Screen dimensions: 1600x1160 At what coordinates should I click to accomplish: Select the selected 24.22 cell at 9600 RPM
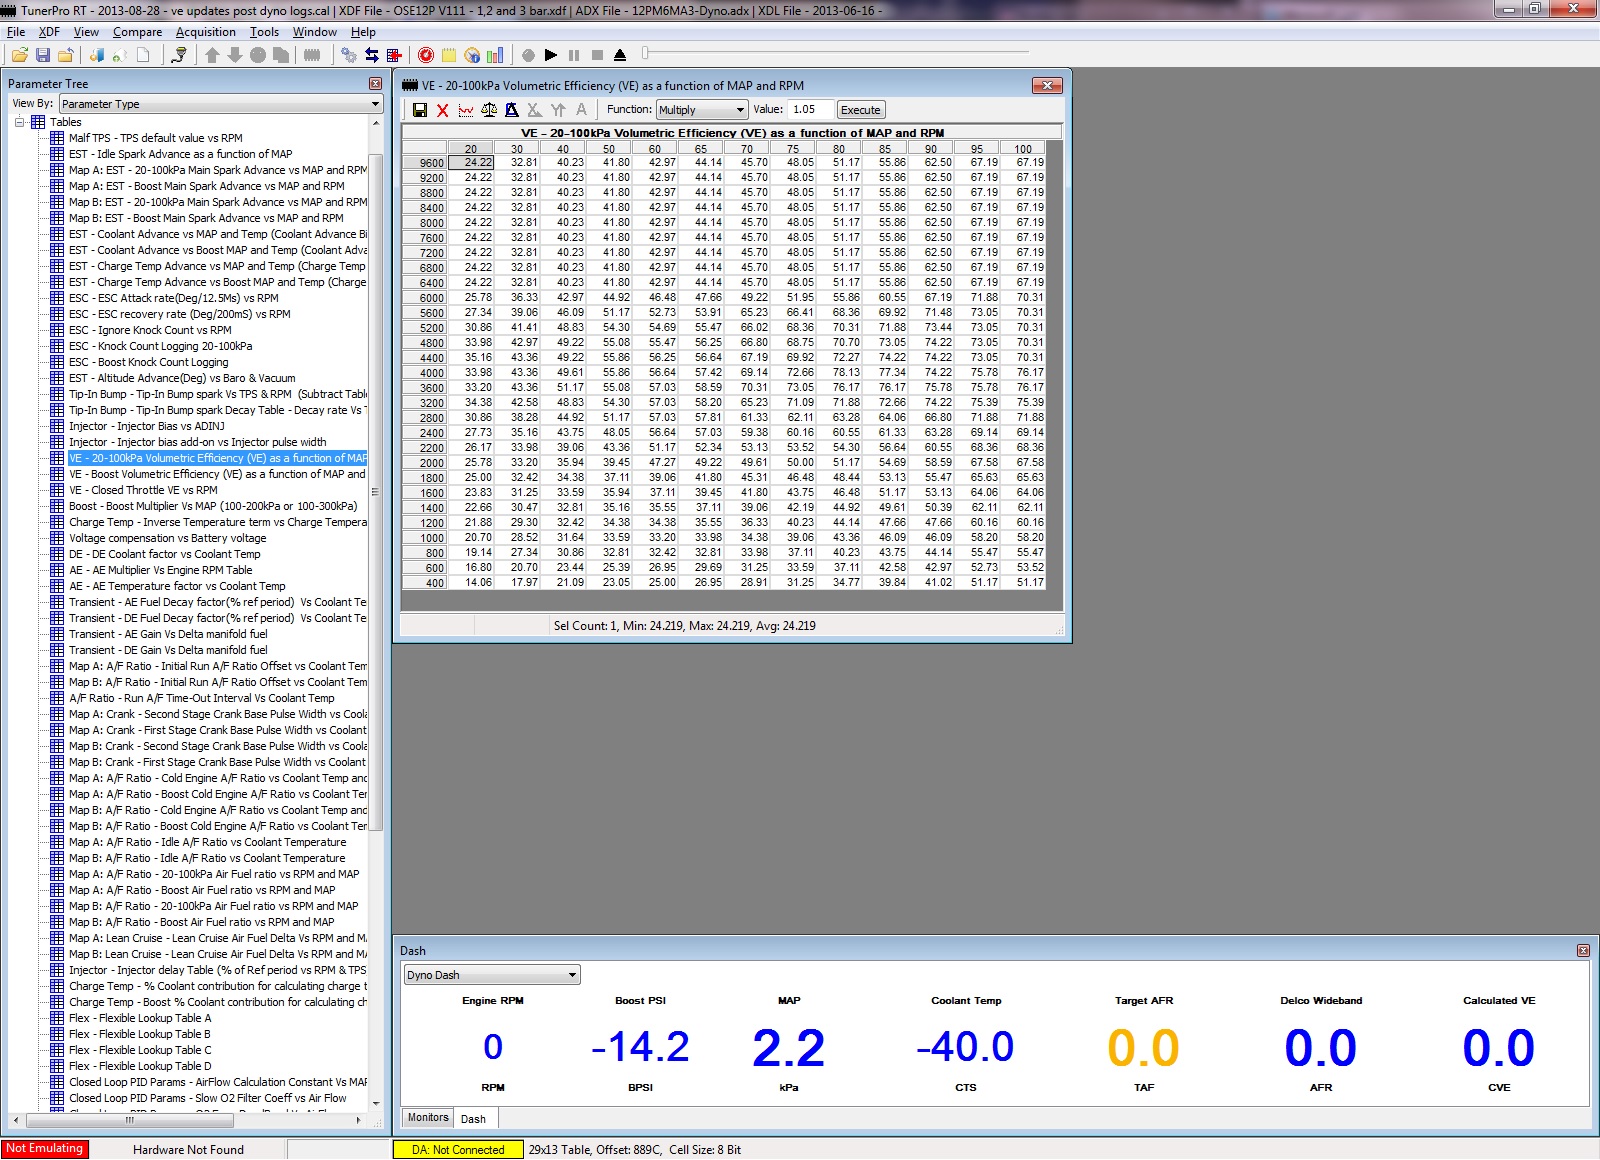point(472,162)
